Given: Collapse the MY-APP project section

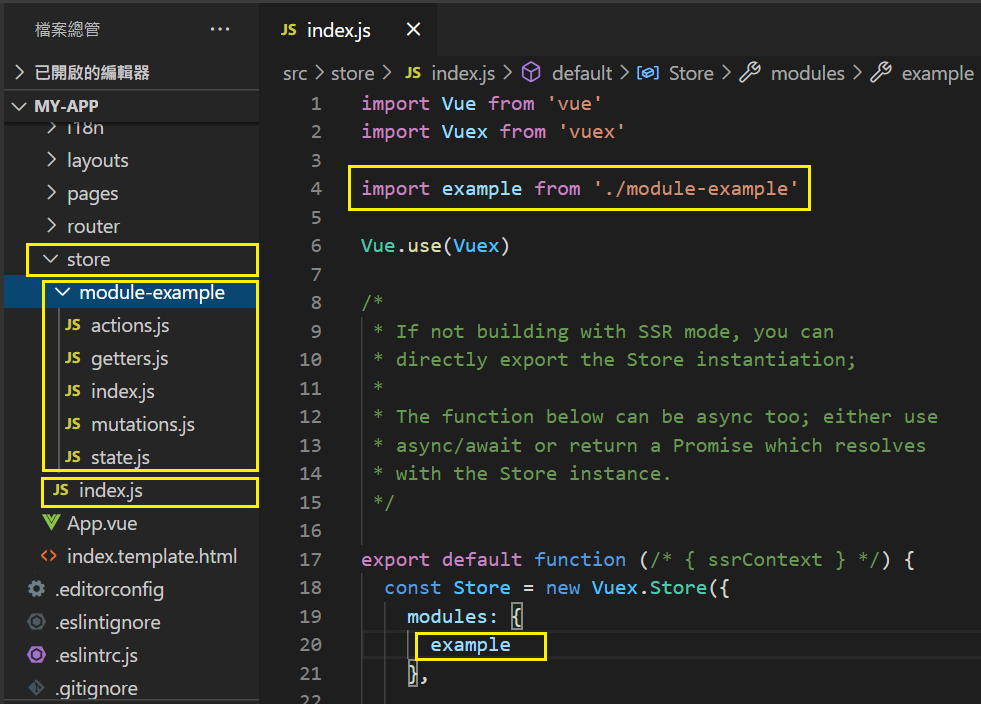Looking at the screenshot, I should (20, 106).
